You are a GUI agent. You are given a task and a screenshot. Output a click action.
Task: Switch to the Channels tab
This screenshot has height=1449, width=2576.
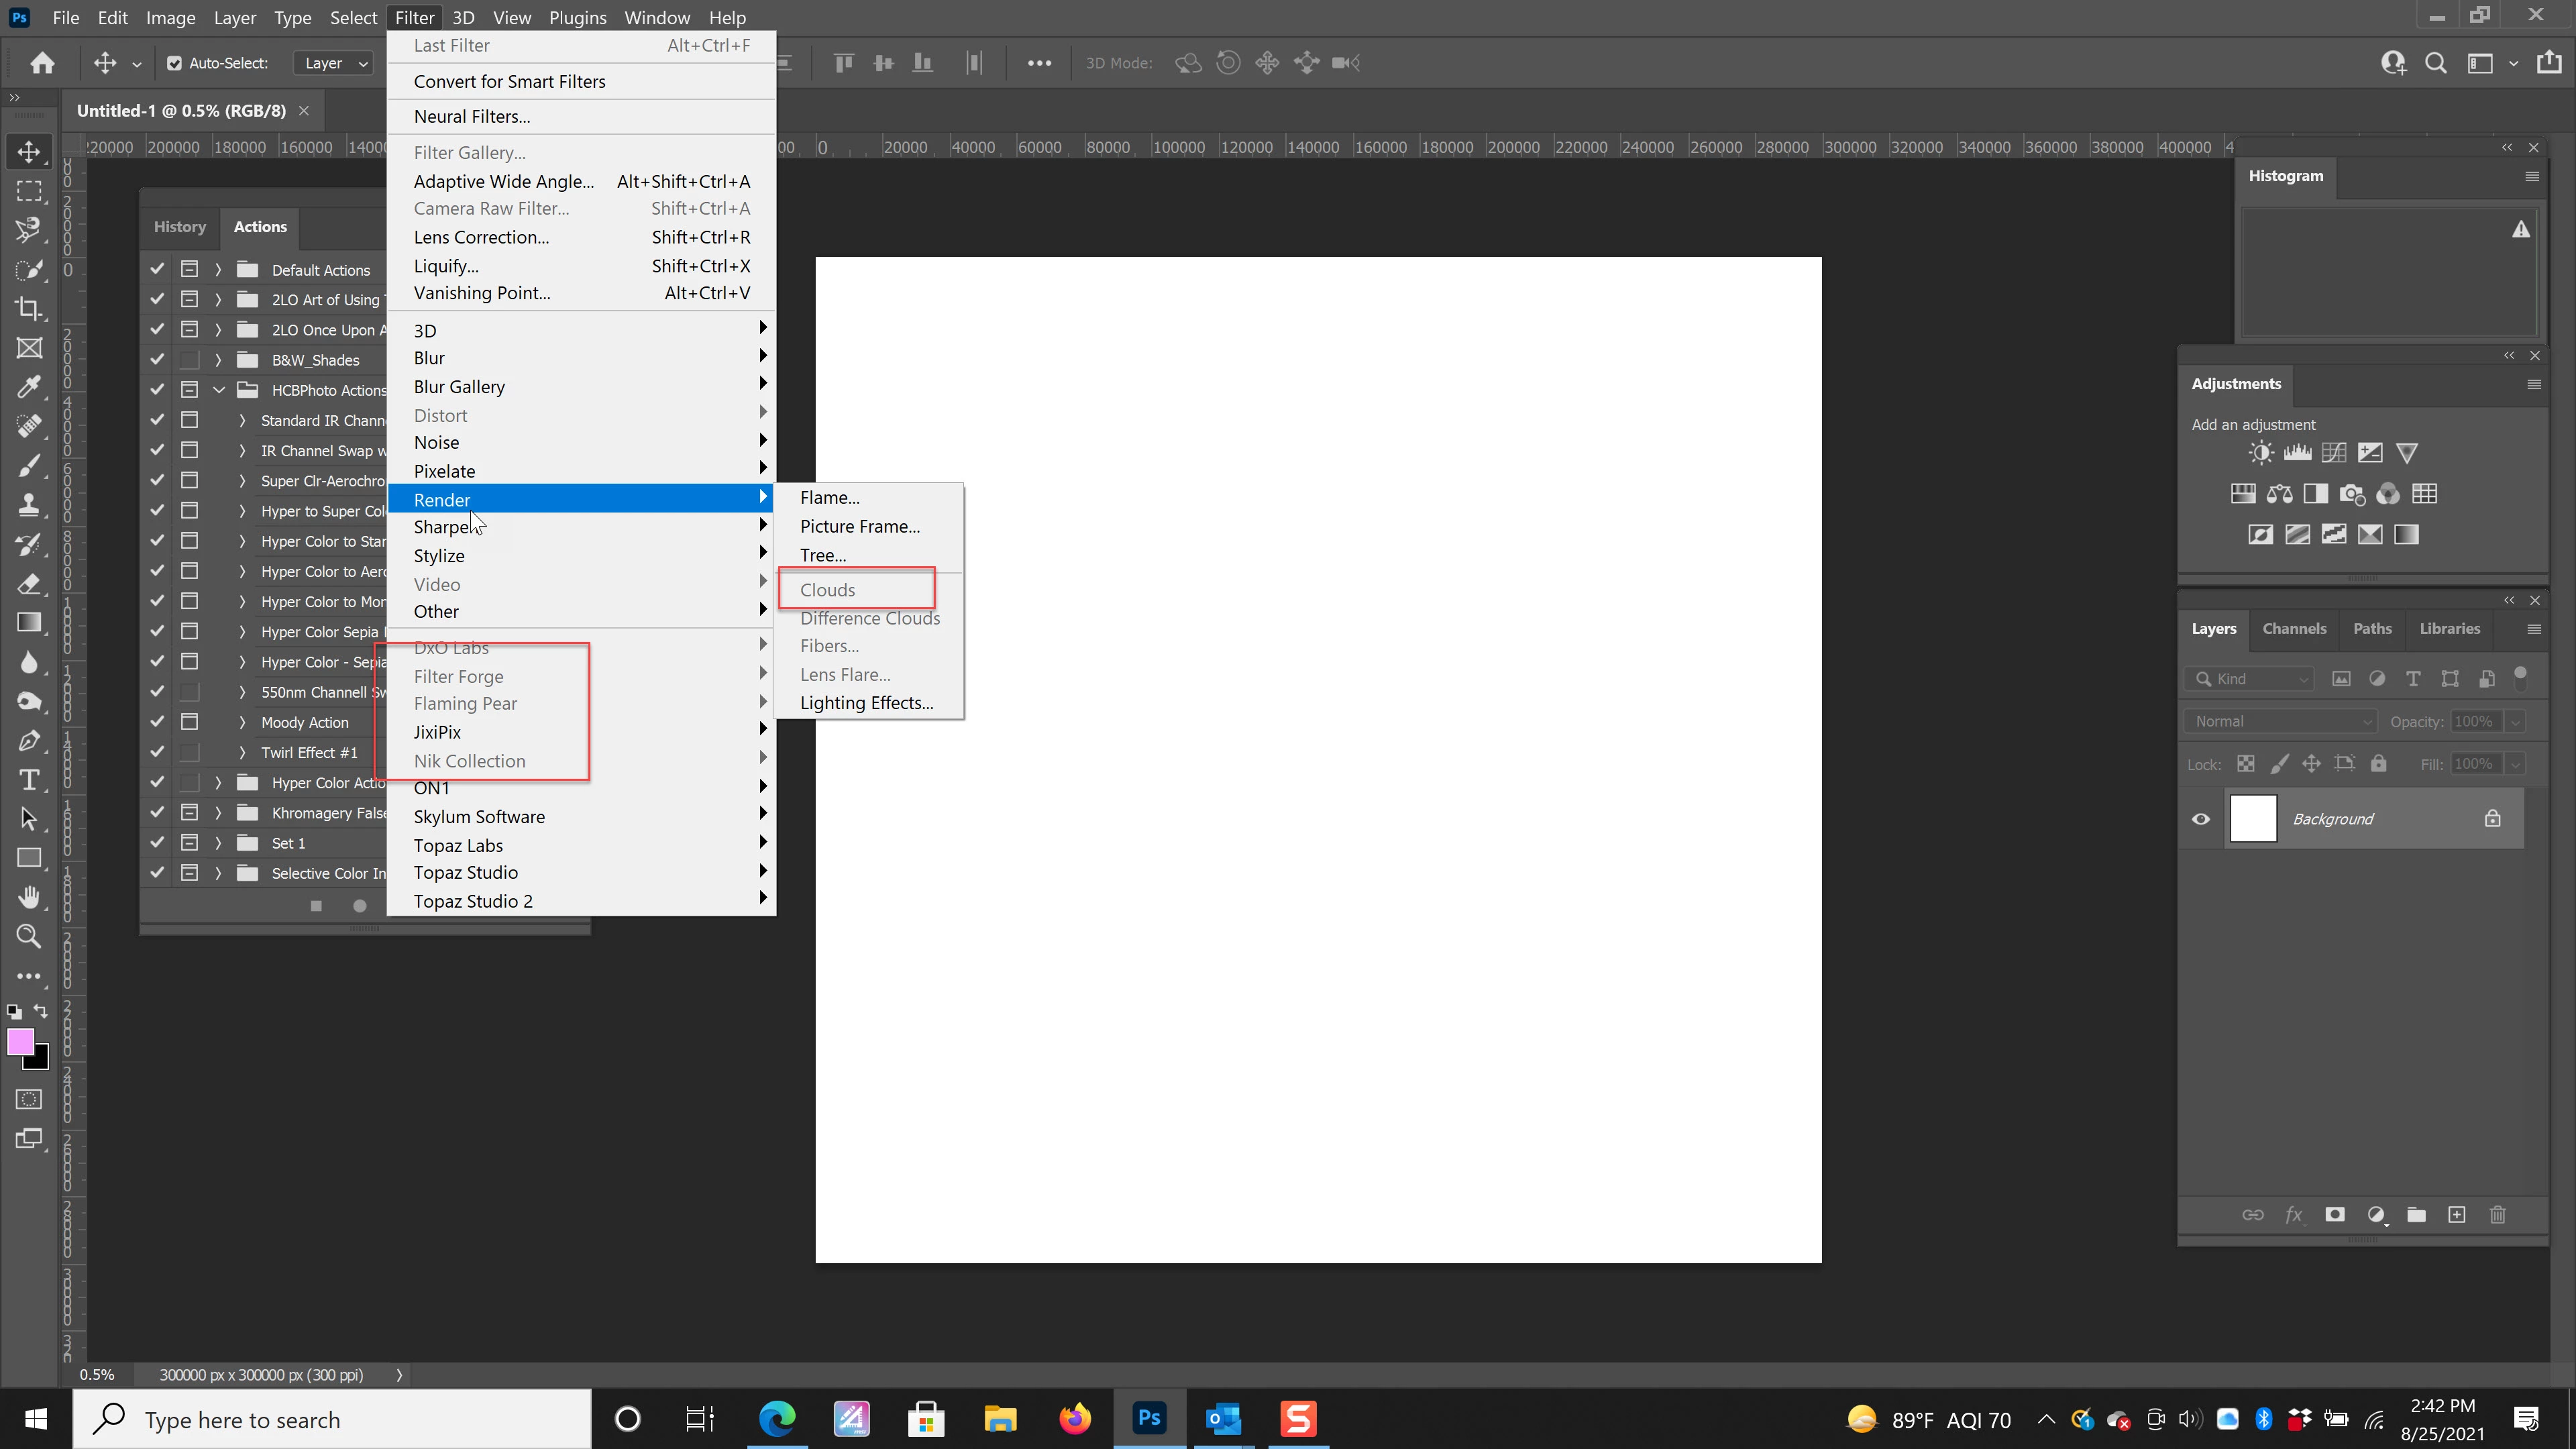pos(2294,629)
